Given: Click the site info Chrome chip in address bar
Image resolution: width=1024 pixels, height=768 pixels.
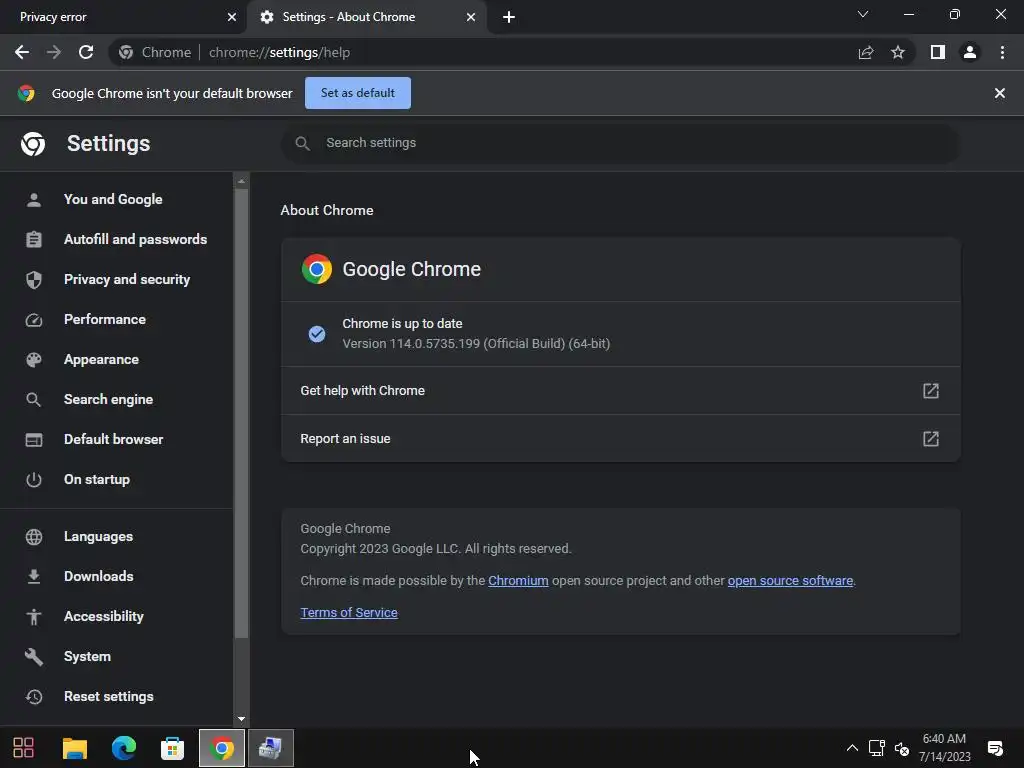Looking at the screenshot, I should coord(156,52).
